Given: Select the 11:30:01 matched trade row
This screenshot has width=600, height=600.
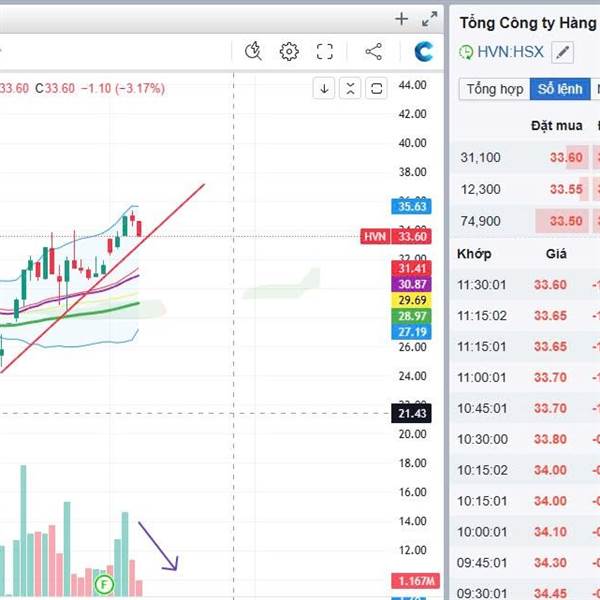Looking at the screenshot, I should tap(525, 285).
